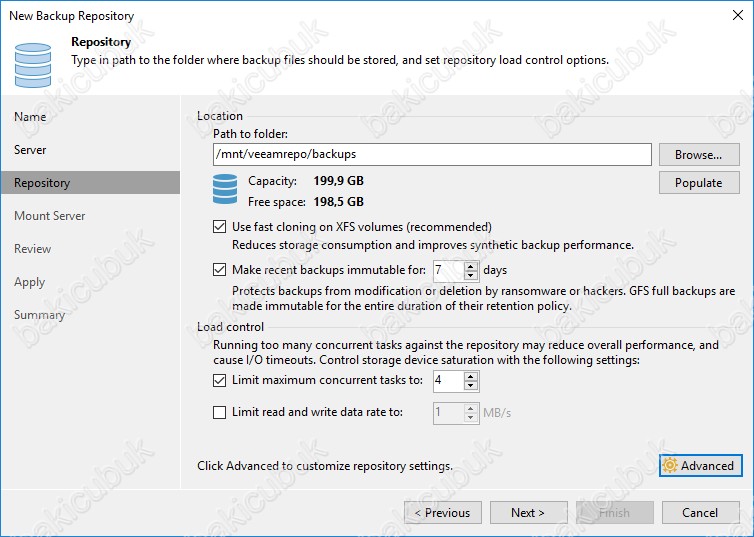Toggle Limit maximum concurrent tasks checkbox
The height and width of the screenshot is (537, 754).
[219, 380]
